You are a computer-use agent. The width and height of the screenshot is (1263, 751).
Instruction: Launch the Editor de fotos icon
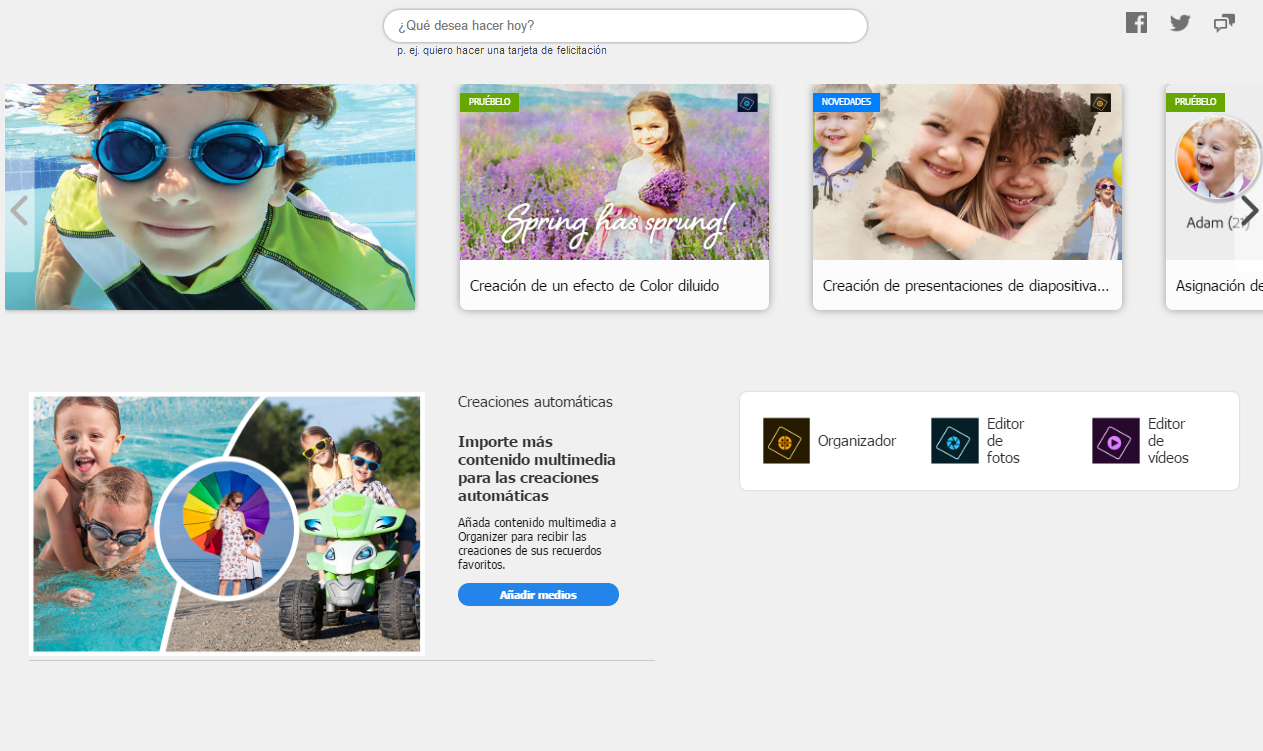tap(955, 441)
